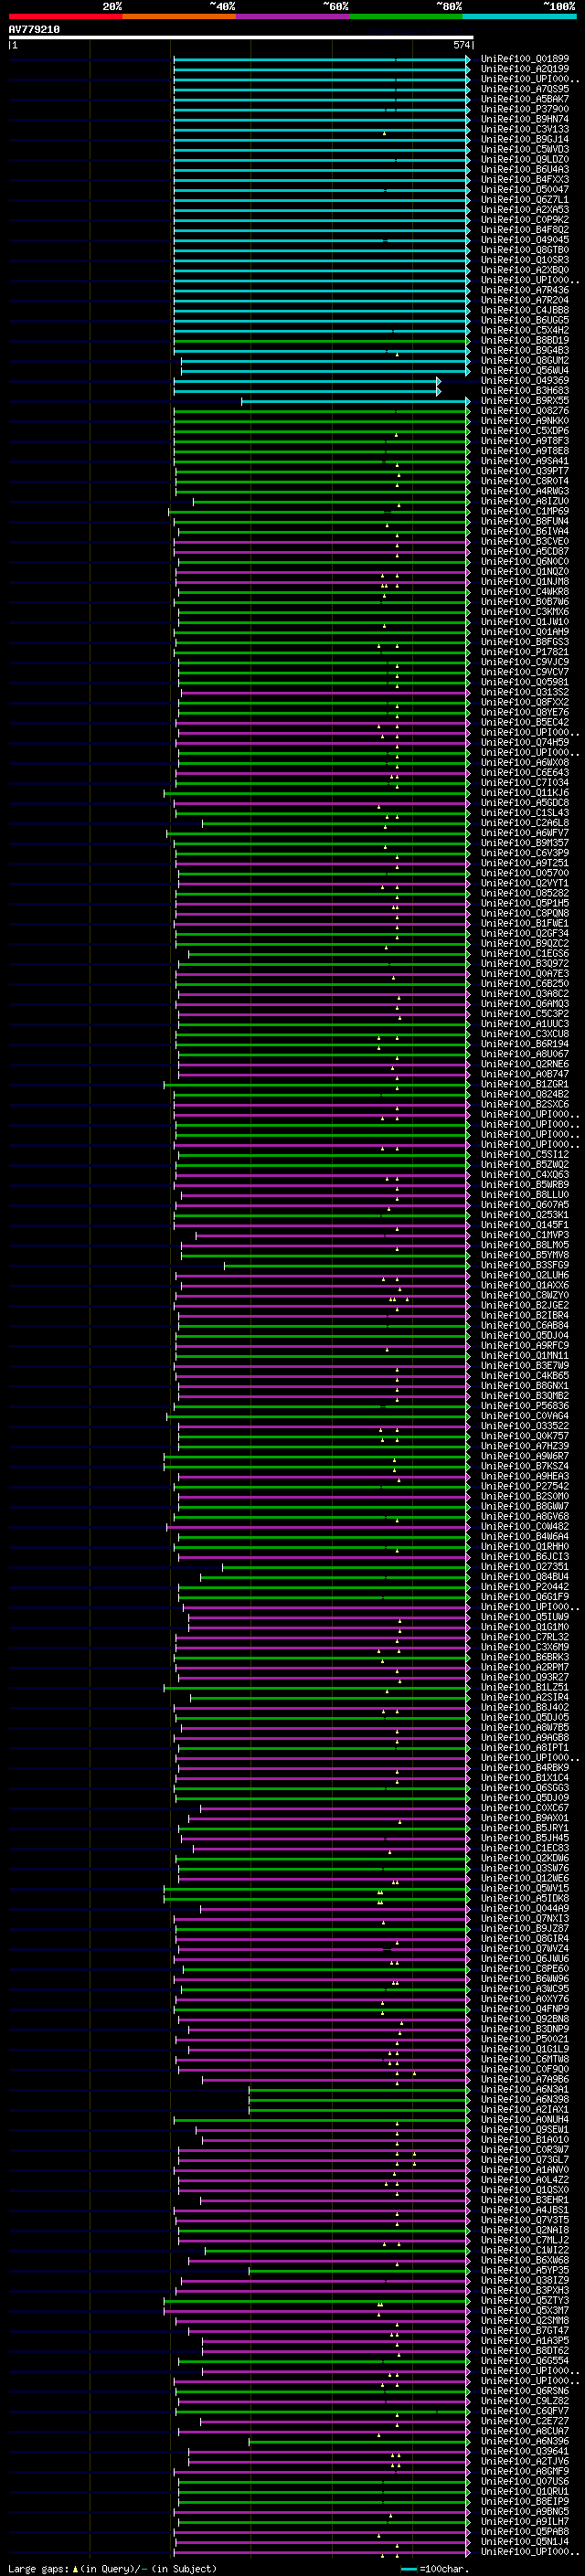Select hit label UniRef100_C6E643

(525, 773)
